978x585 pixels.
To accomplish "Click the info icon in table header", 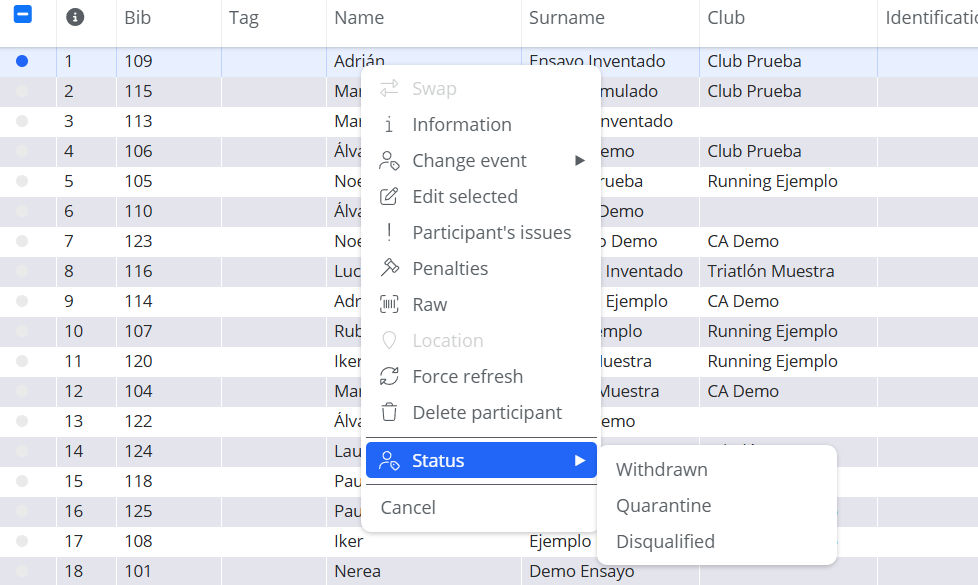I will point(75,17).
